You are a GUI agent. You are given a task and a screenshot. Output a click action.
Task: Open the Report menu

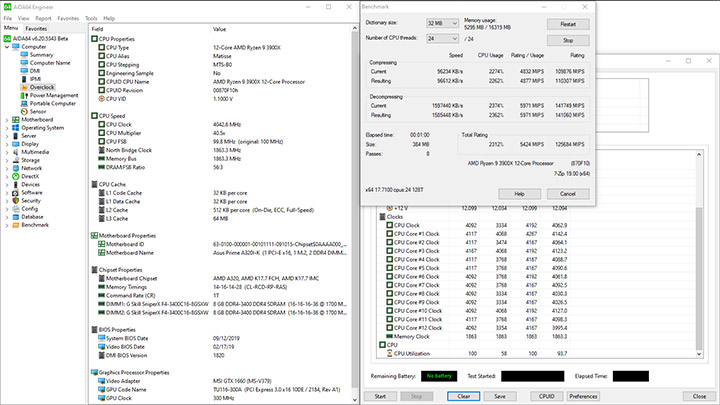click(43, 18)
